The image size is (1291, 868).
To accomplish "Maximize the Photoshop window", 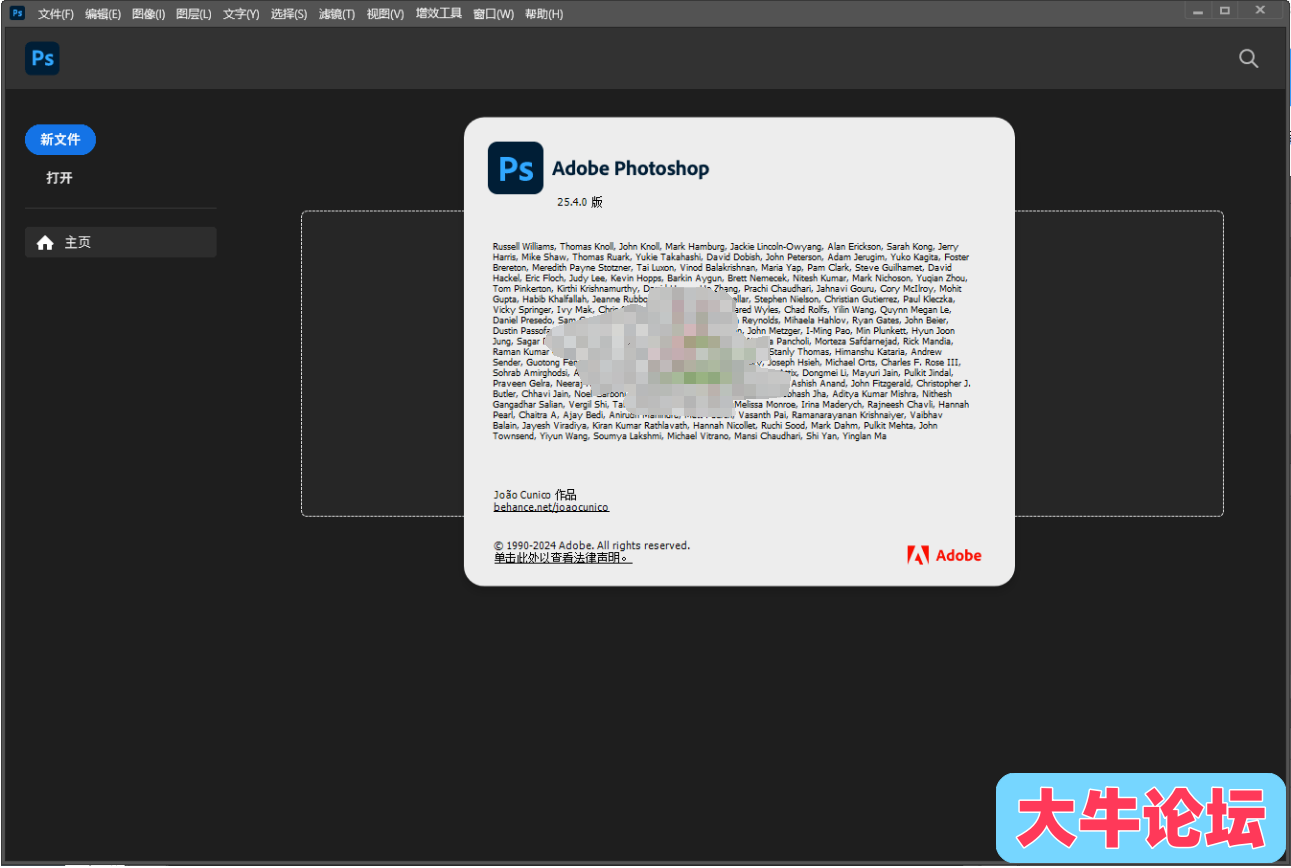I will pos(1225,10).
